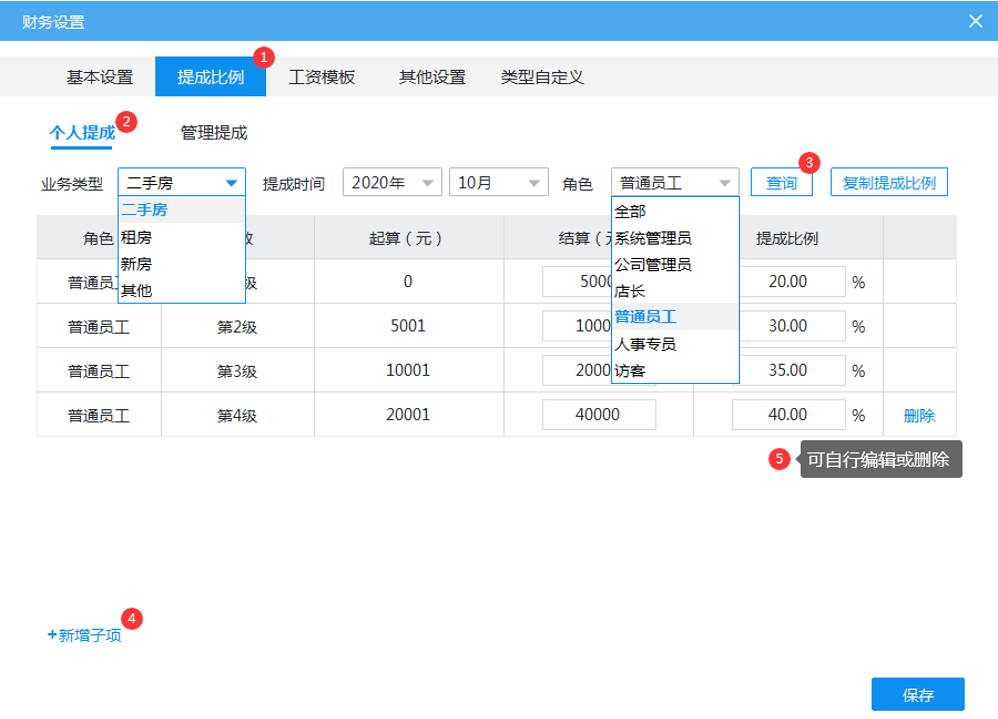This screenshot has height=719, width=998.
Task: Go to the 其他设置 tab
Action: (432, 77)
